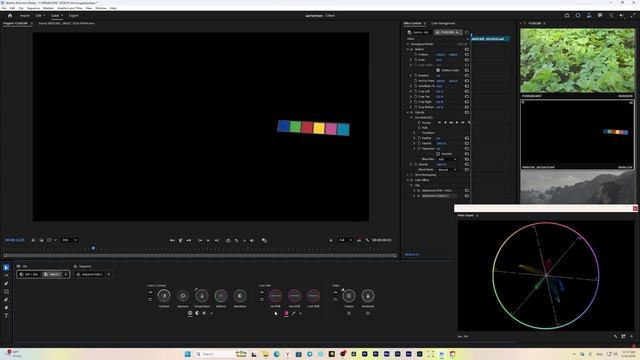Collapse the Motion effect group

pyautogui.click(x=407, y=49)
